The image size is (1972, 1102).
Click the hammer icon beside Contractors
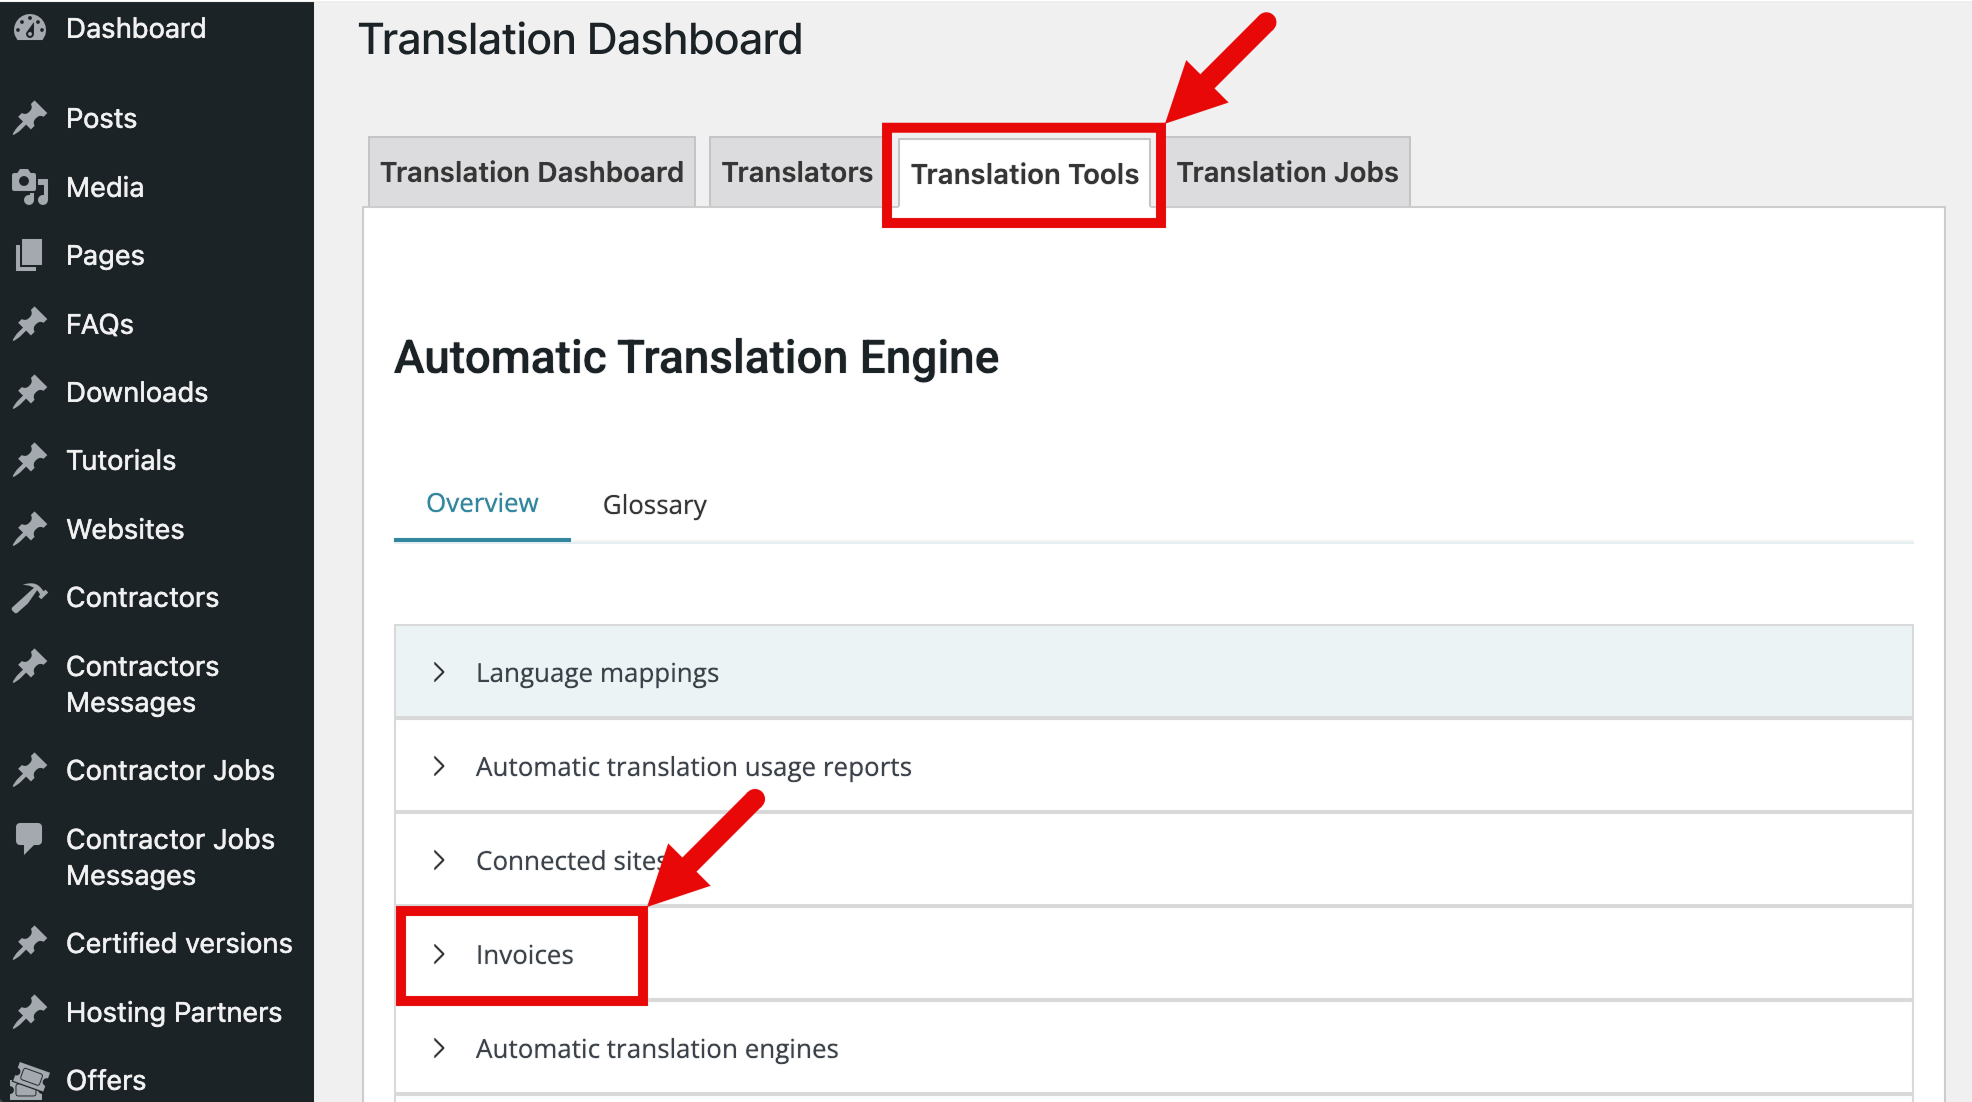point(30,597)
